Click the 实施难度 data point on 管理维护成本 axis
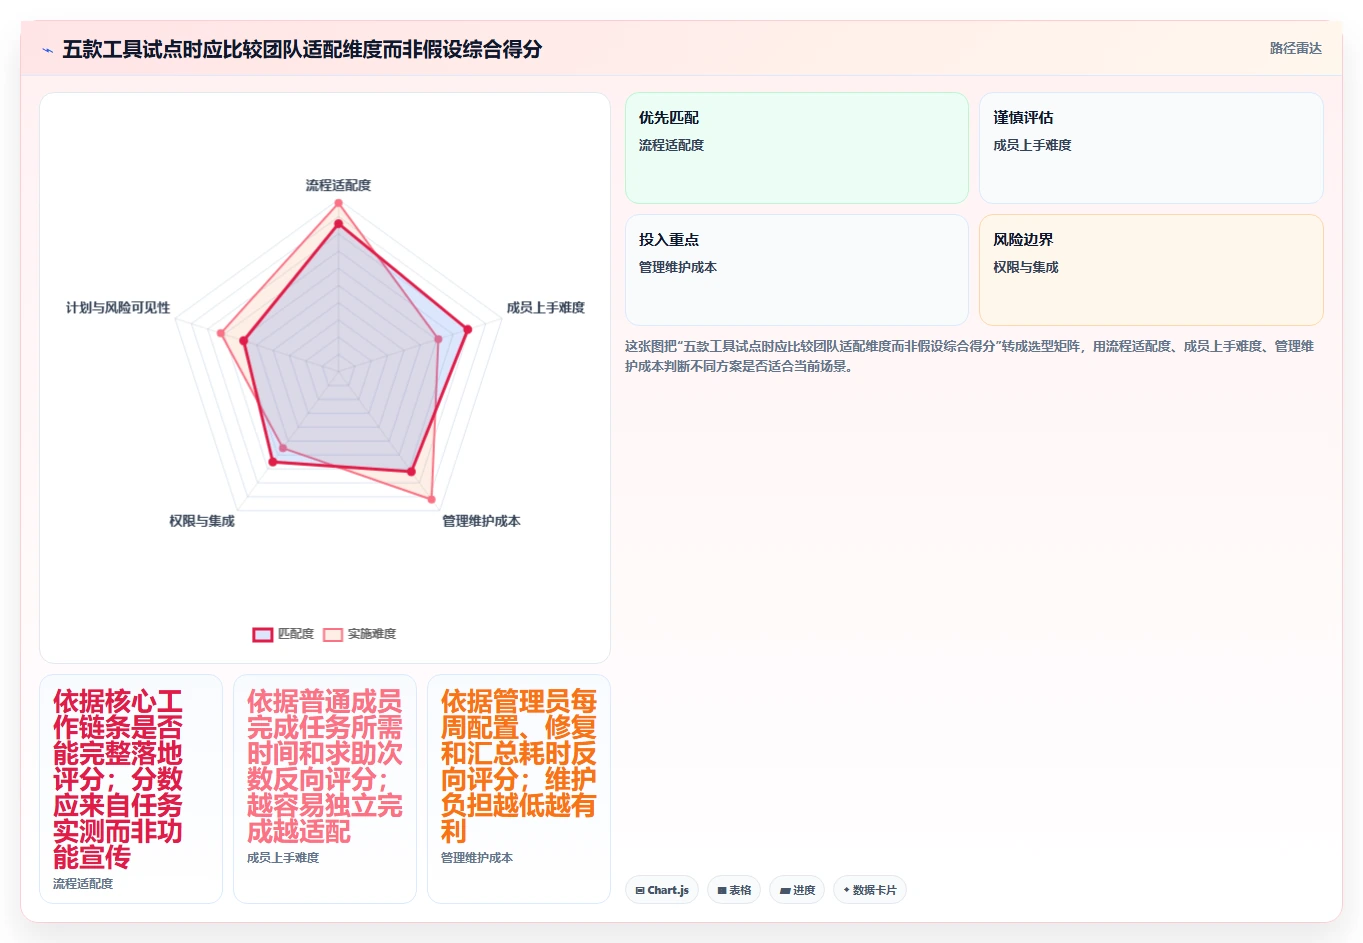Image resolution: width=1363 pixels, height=943 pixels. coord(432,498)
